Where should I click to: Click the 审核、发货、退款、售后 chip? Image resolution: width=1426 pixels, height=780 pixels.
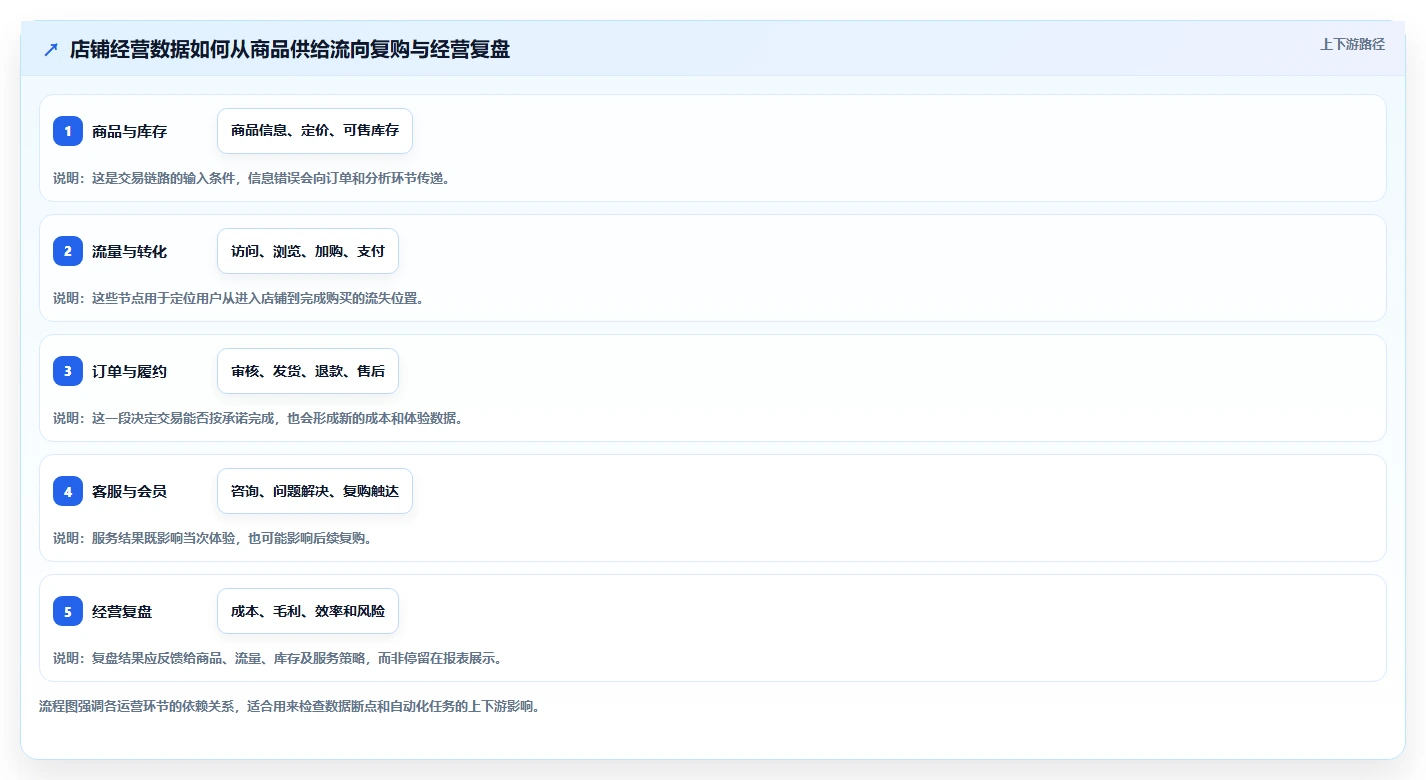click(308, 371)
